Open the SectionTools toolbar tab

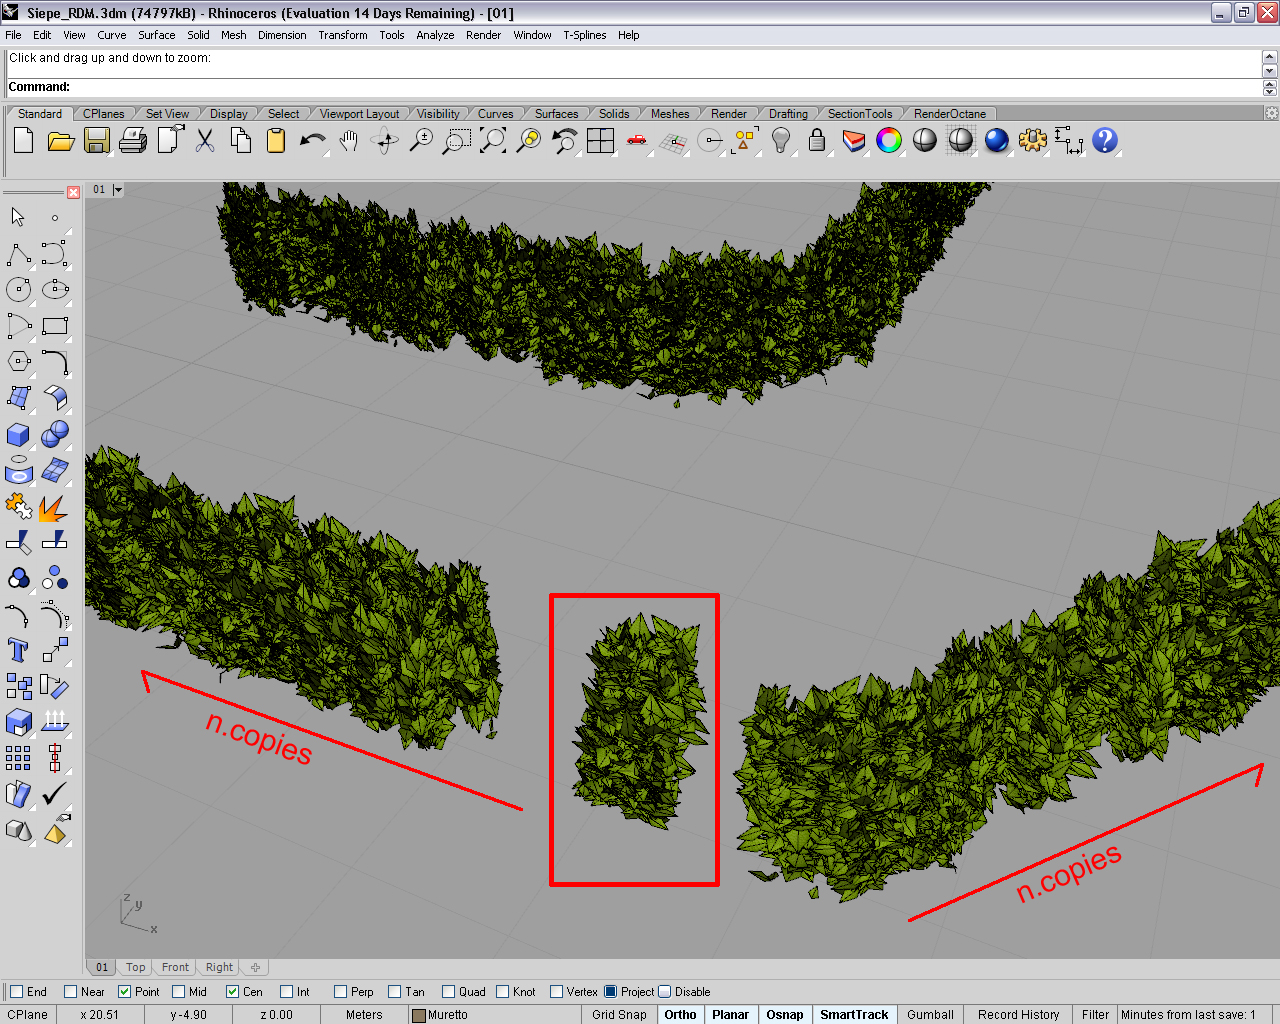point(860,114)
